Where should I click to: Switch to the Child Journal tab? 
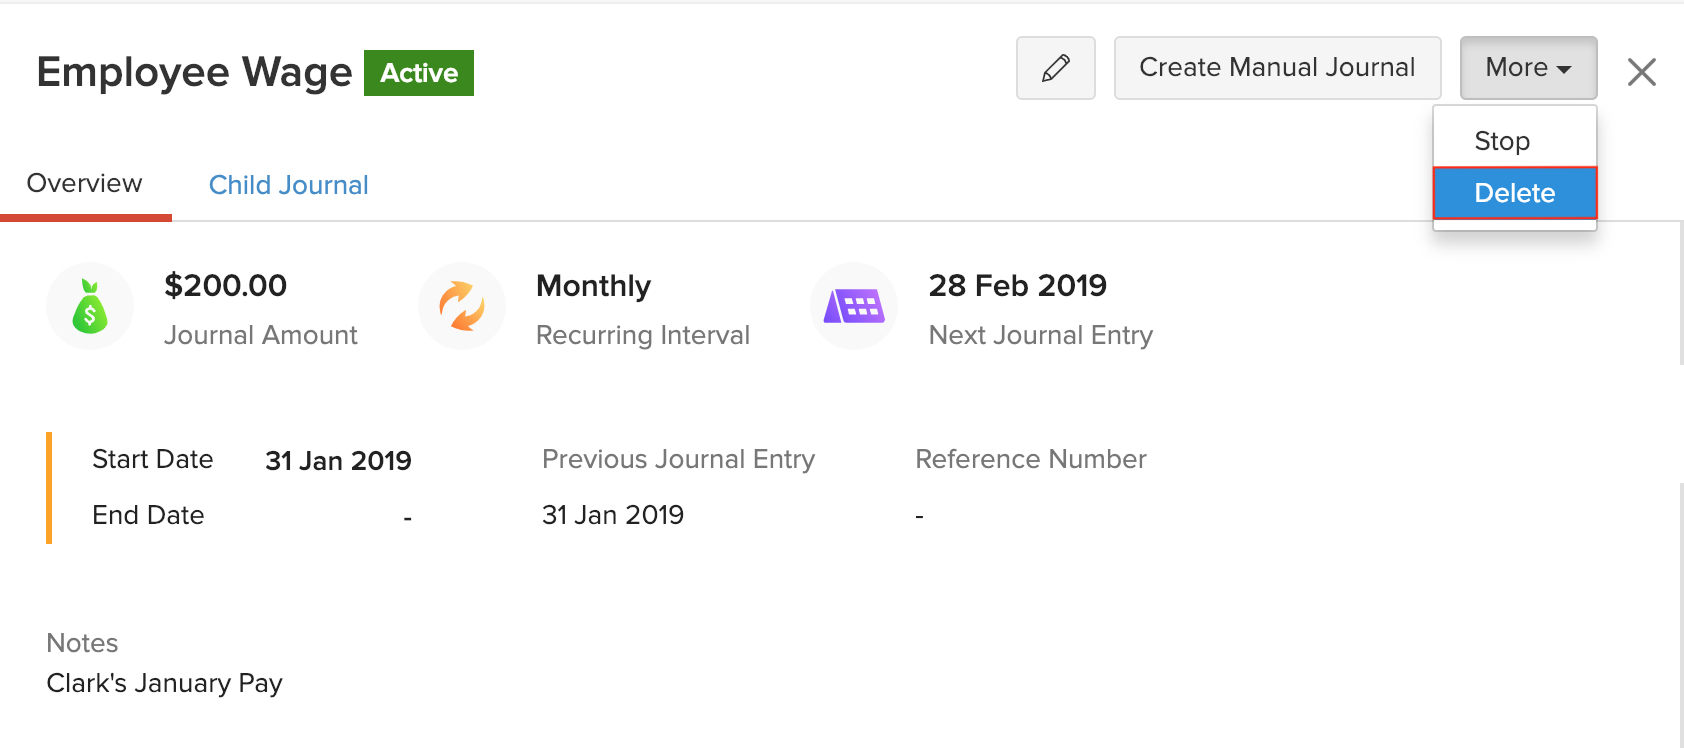288,184
